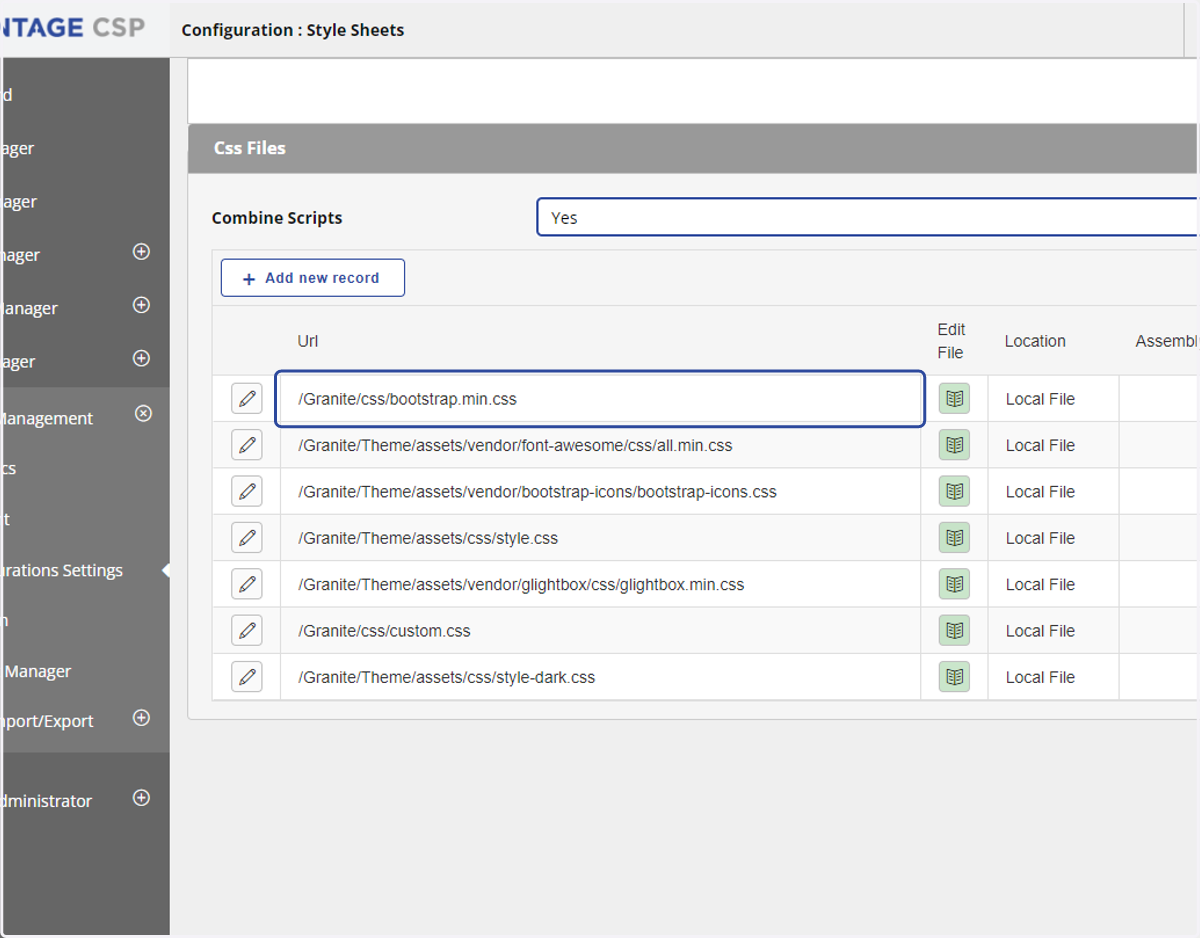Open file editor for bootstrap.min.css
1200x938 pixels.
coord(954,398)
